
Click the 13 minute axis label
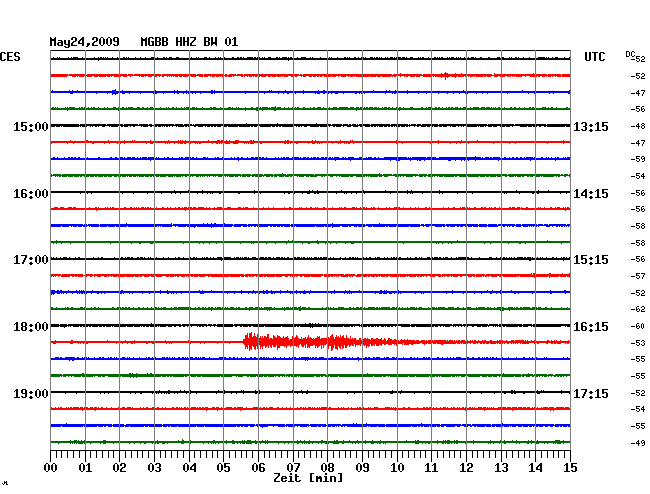click(x=501, y=467)
